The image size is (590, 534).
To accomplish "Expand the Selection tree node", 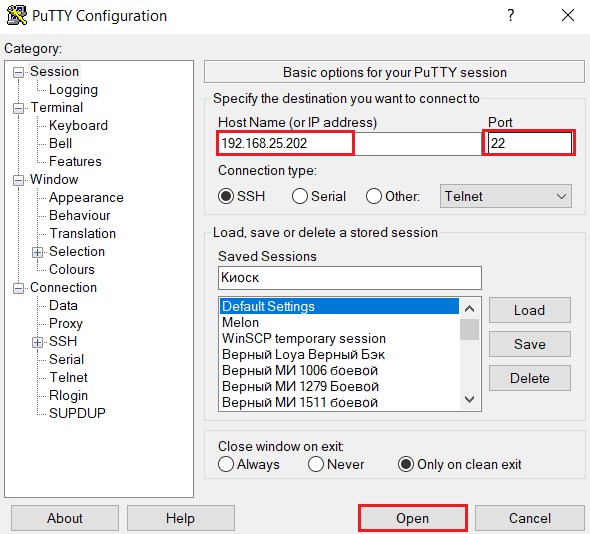I will tap(37, 252).
